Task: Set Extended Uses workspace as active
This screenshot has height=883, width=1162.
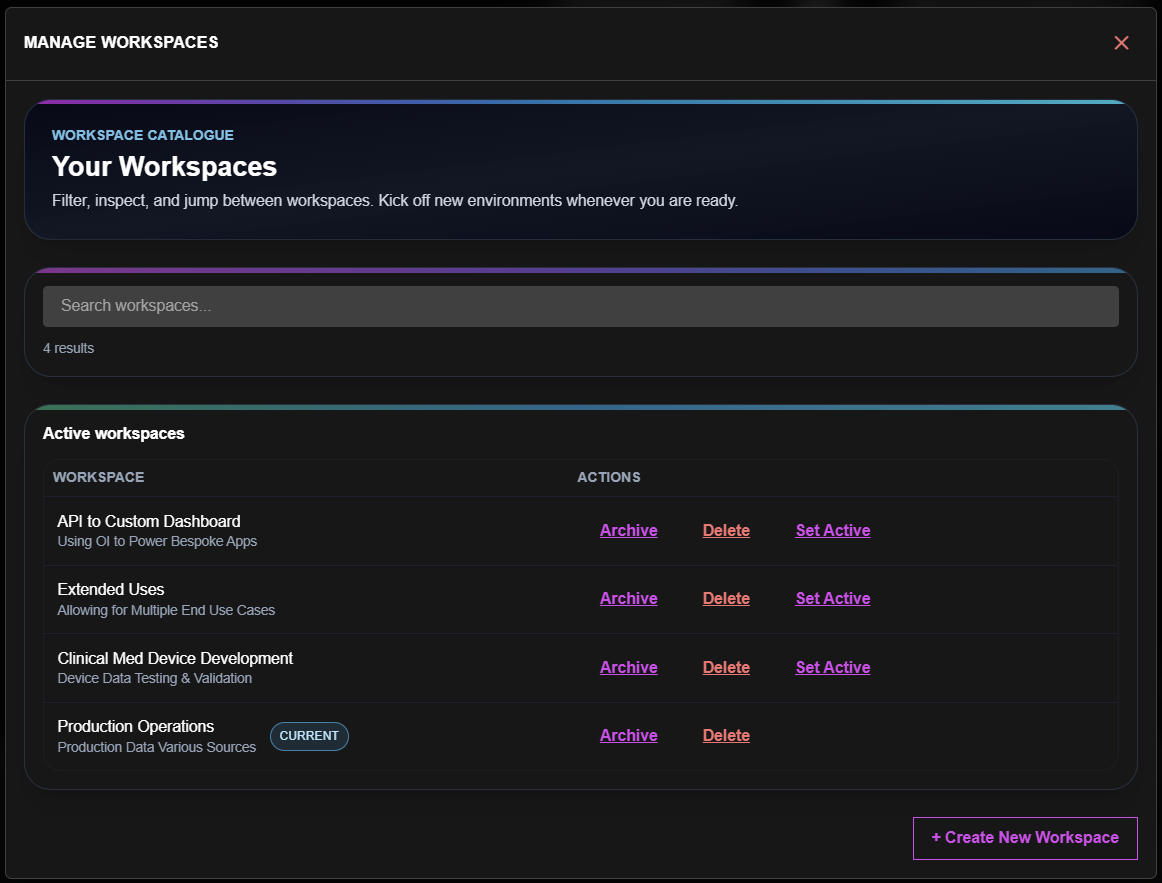Action: point(833,599)
